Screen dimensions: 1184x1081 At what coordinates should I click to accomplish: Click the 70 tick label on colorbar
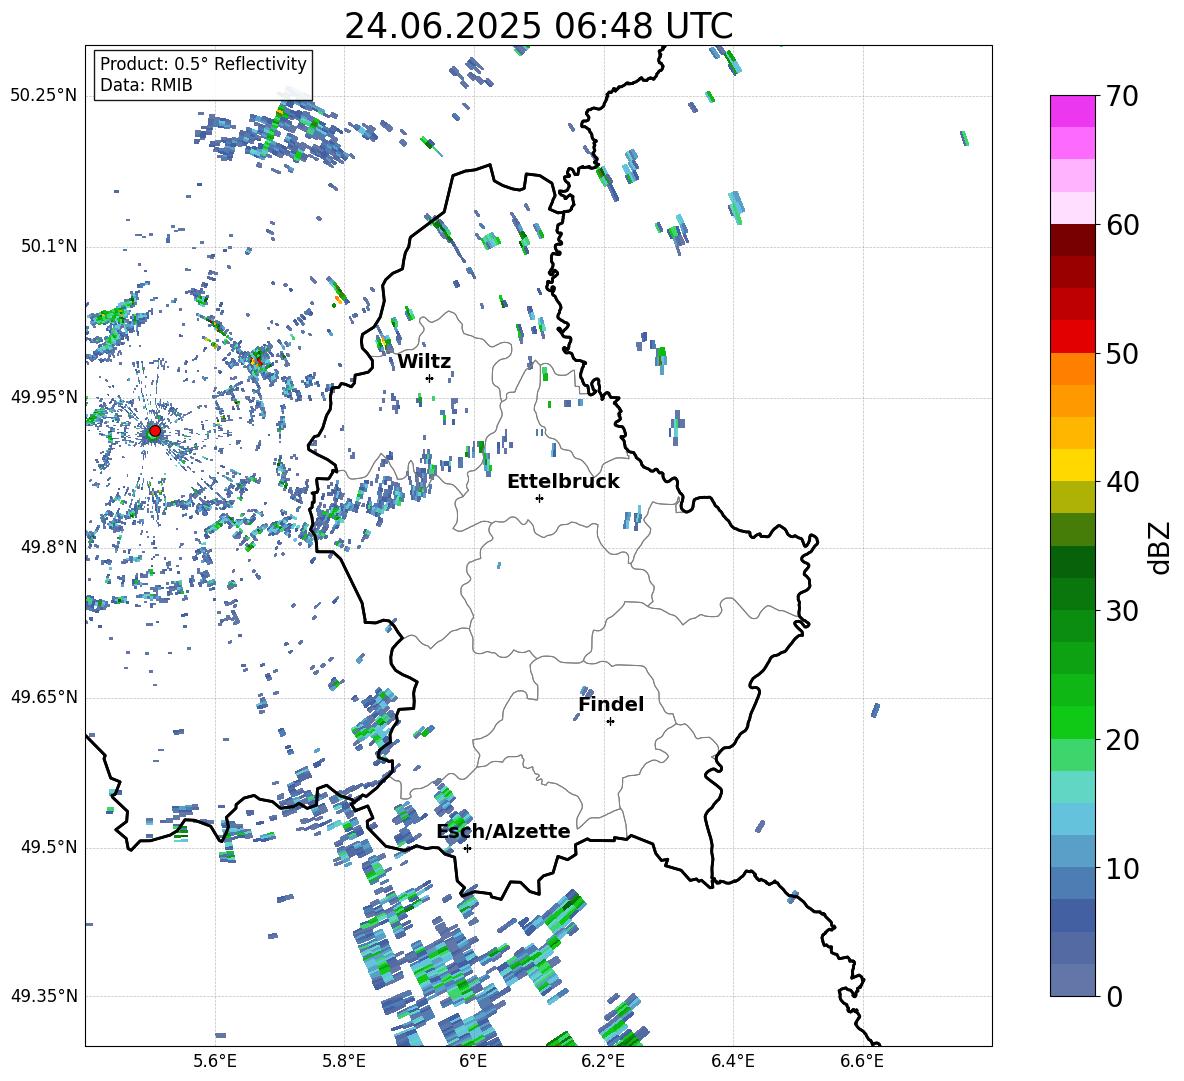1122,97
